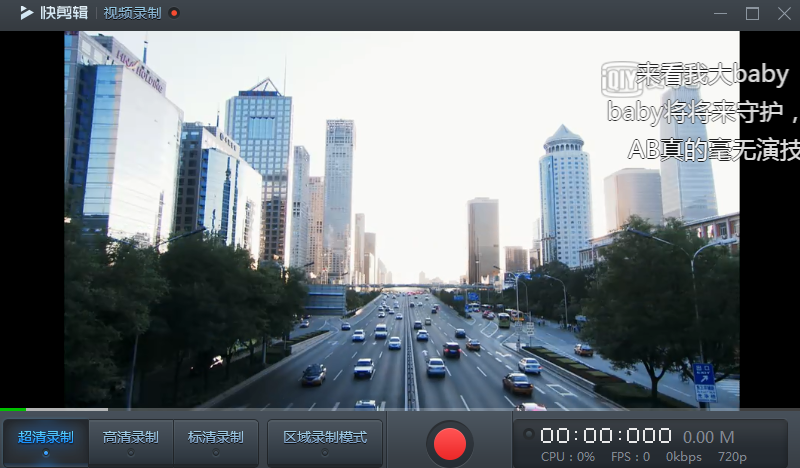This screenshot has height=468, width=800.
Task: Close the 快剪辑 window
Action: pyautogui.click(x=784, y=13)
